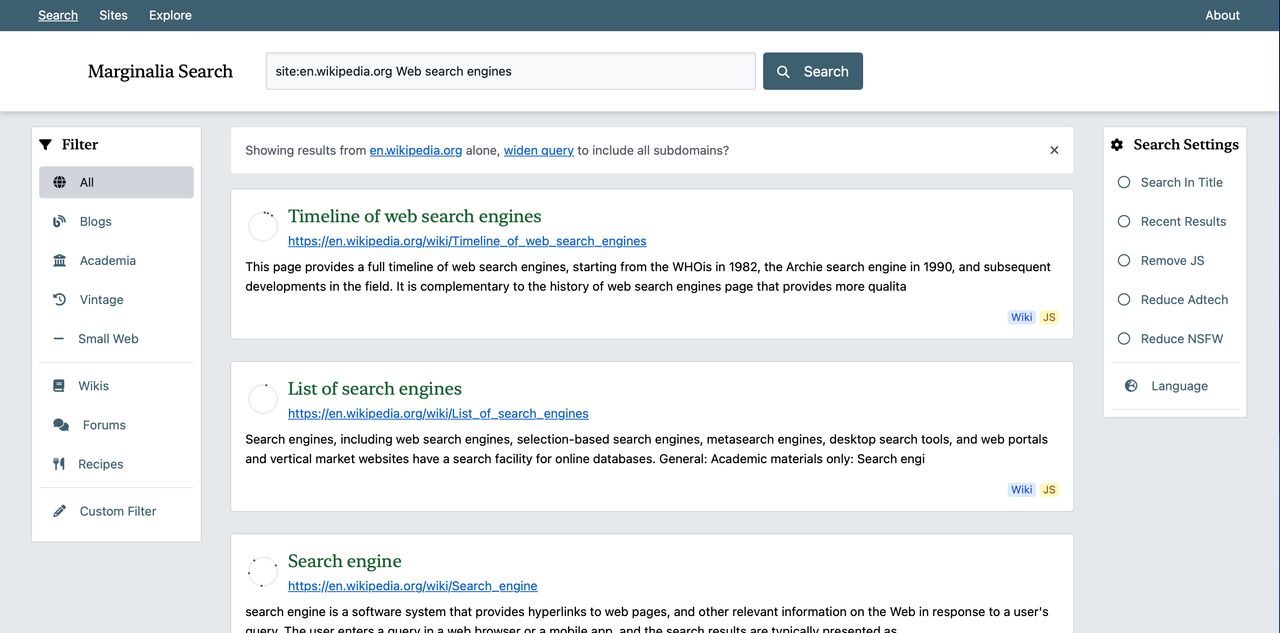Select the Vintage filter

coord(116,299)
